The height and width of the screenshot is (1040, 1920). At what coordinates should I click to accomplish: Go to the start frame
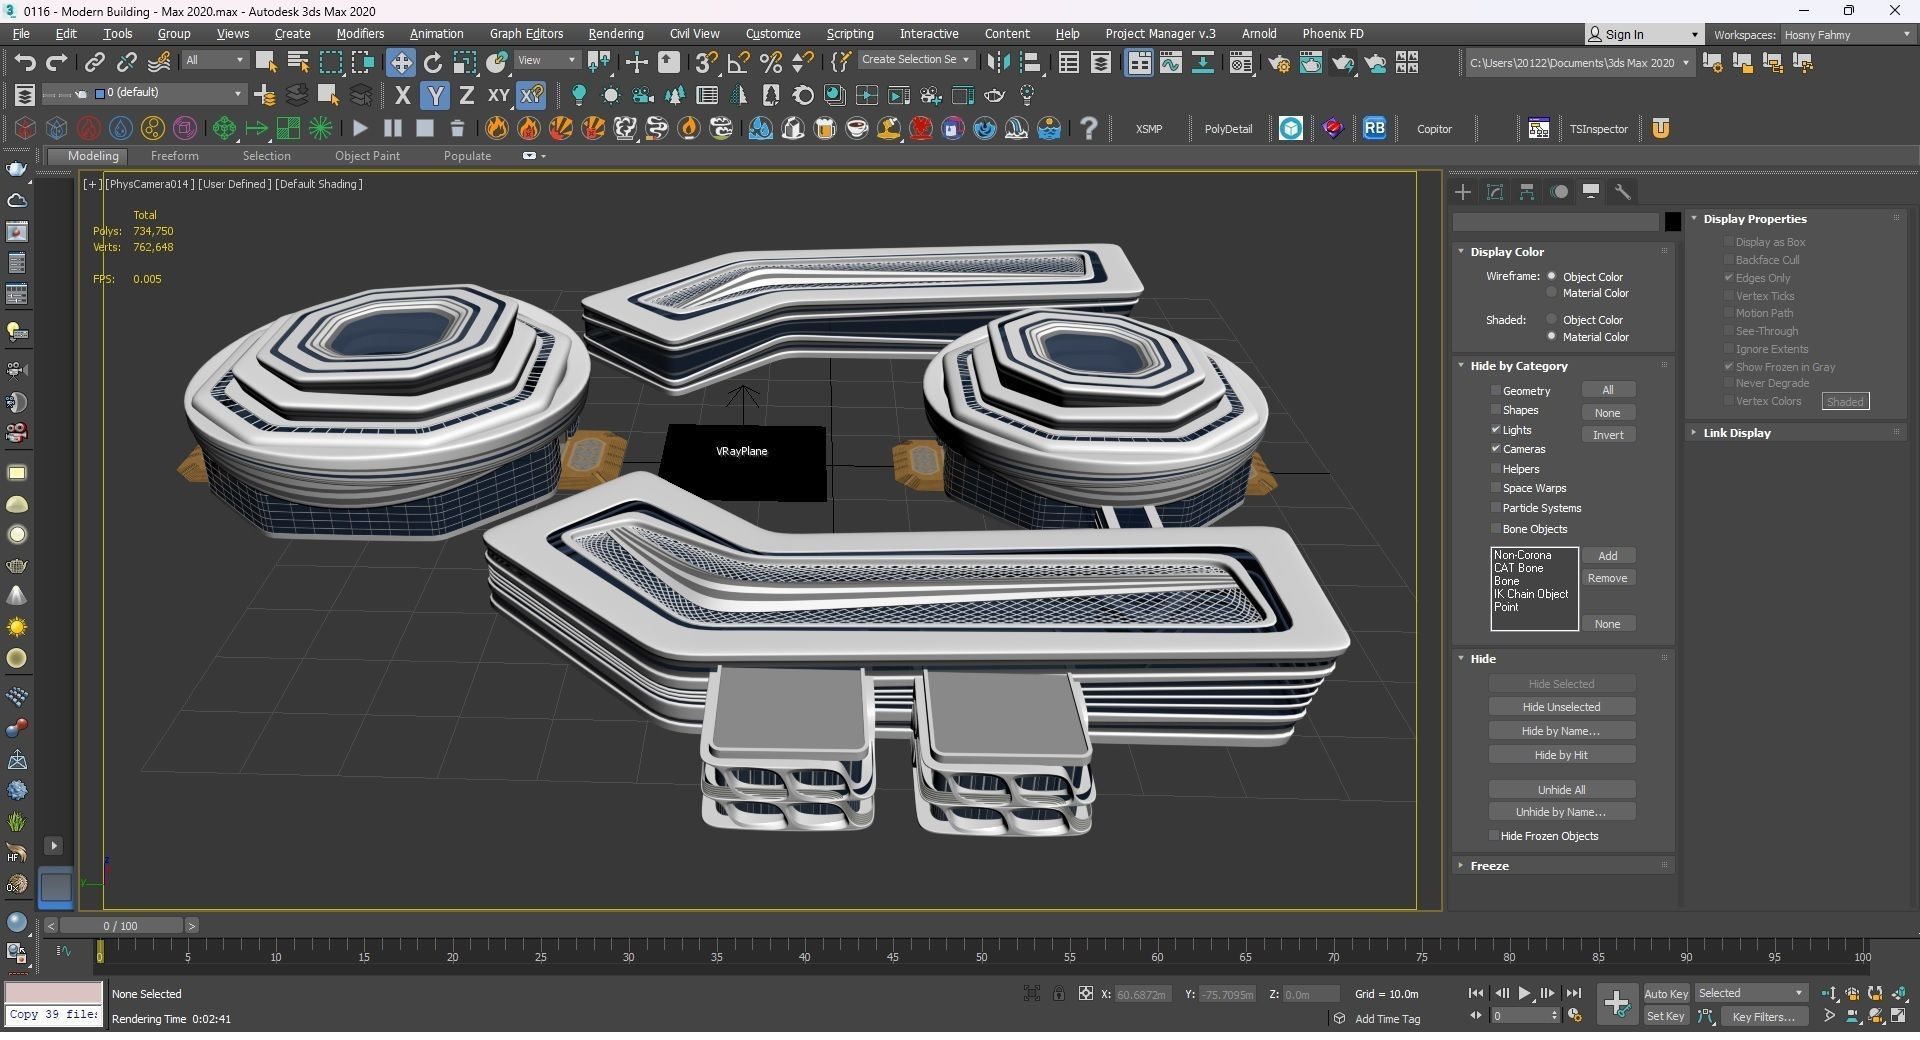pos(1475,993)
